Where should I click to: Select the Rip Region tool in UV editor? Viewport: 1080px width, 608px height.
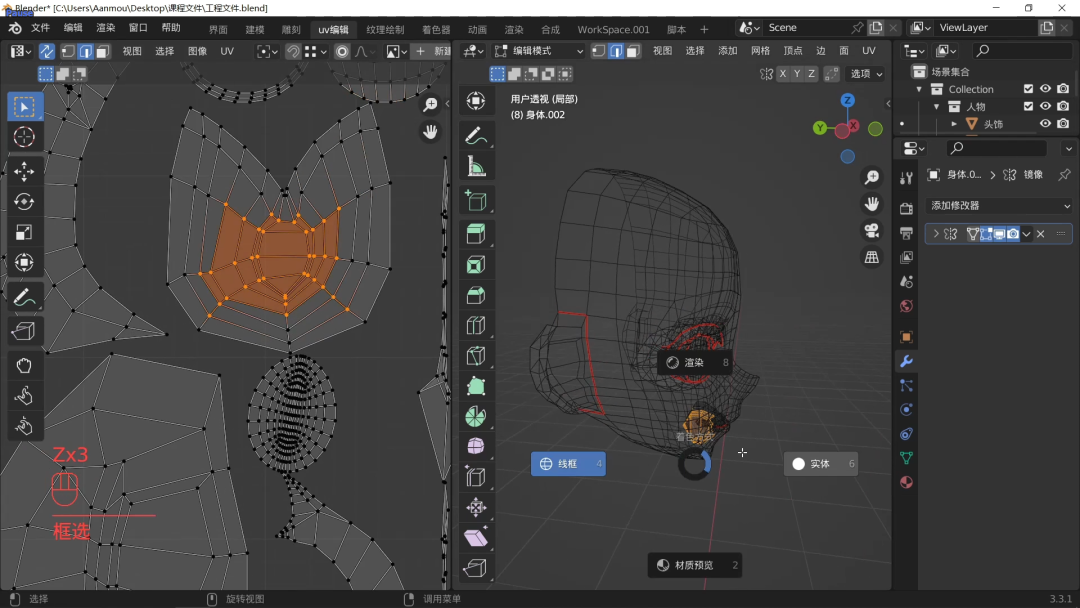pyautogui.click(x=24, y=331)
